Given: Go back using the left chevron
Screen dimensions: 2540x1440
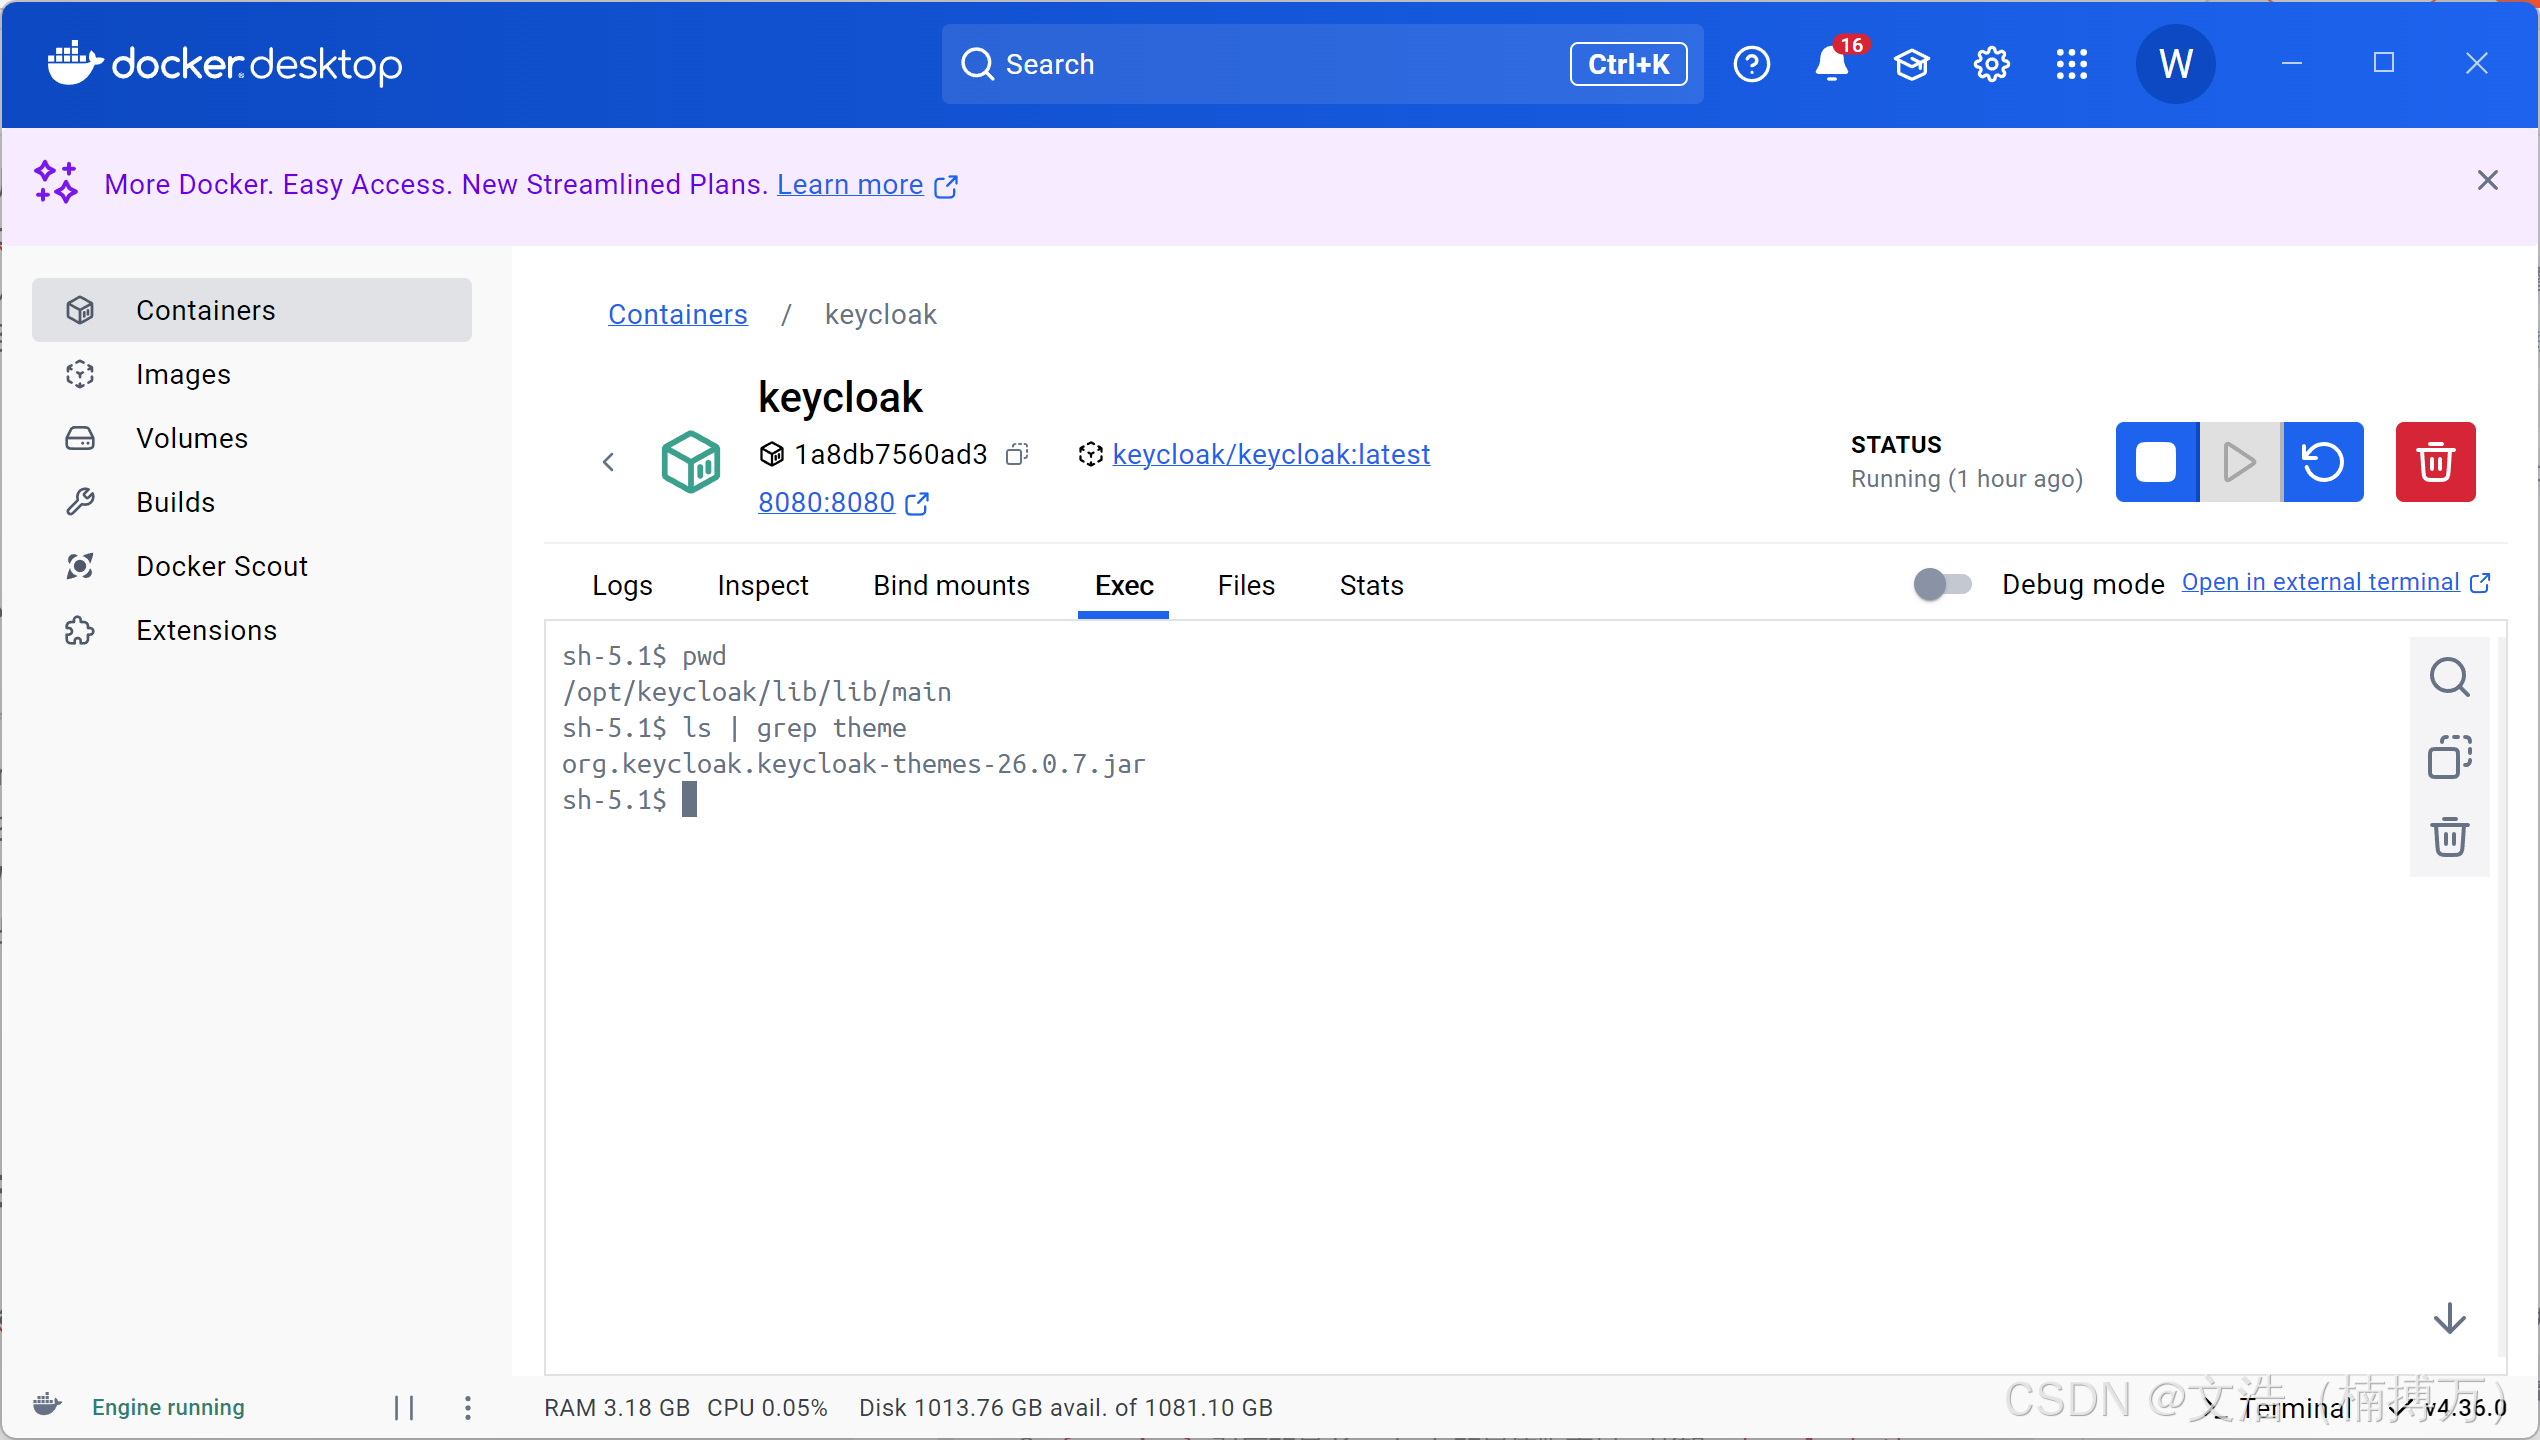Looking at the screenshot, I should point(608,462).
